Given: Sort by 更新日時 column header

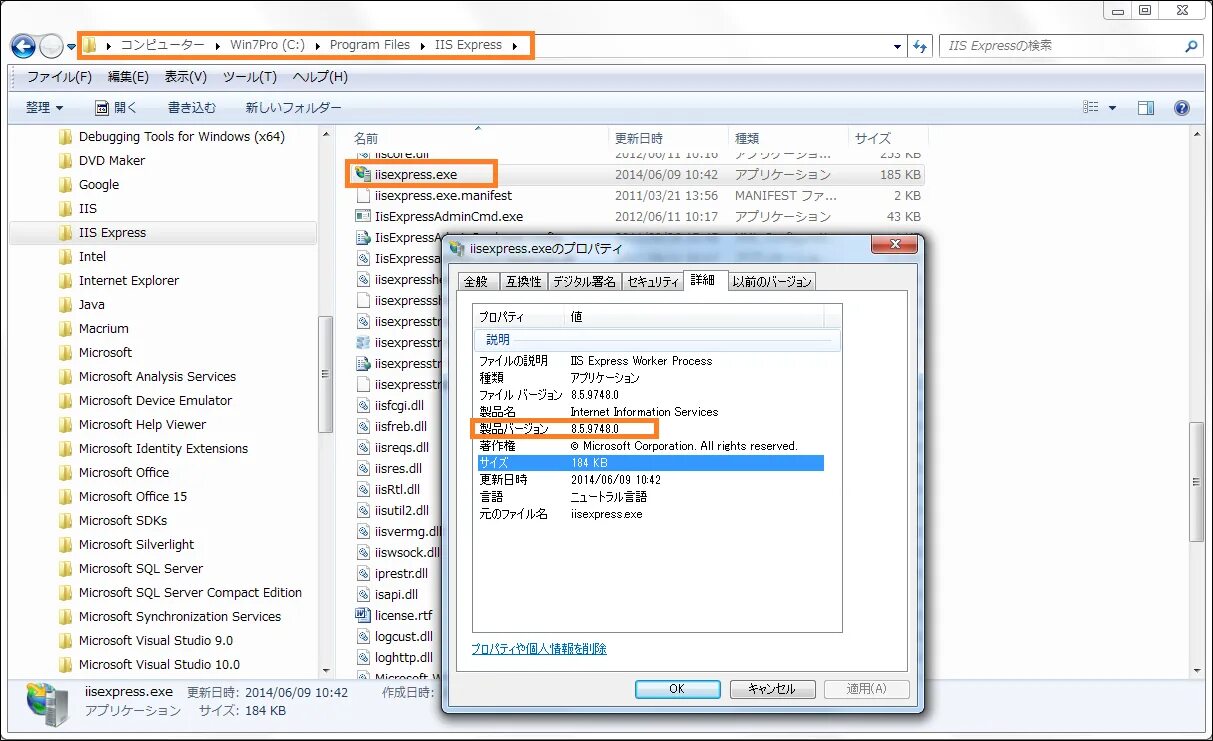Looking at the screenshot, I should tap(638, 138).
